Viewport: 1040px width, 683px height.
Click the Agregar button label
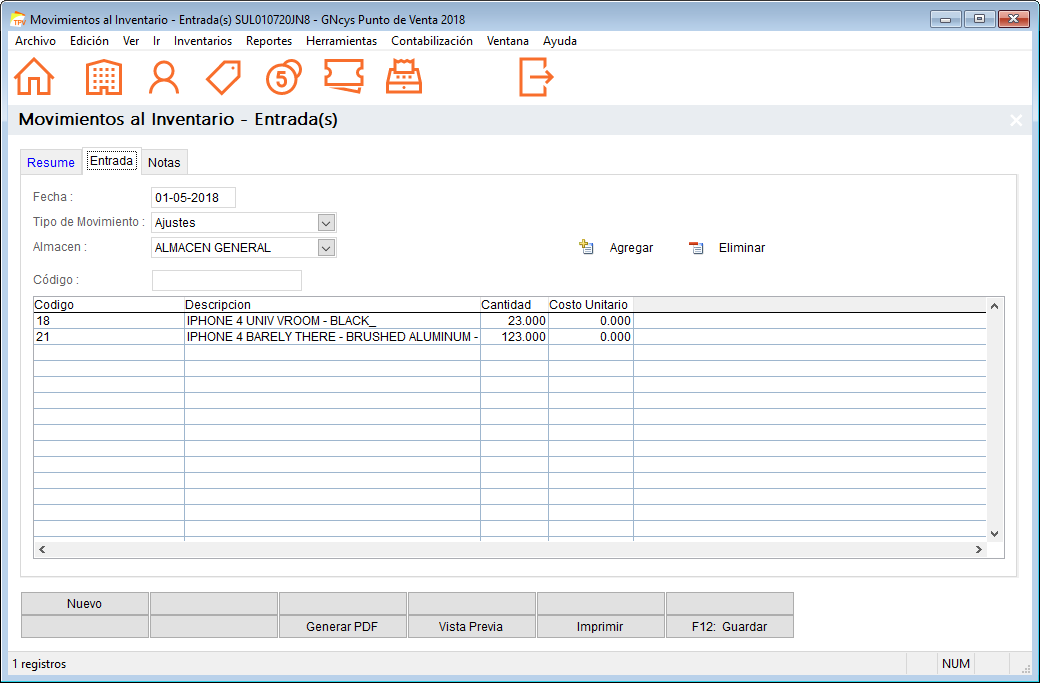[631, 248]
